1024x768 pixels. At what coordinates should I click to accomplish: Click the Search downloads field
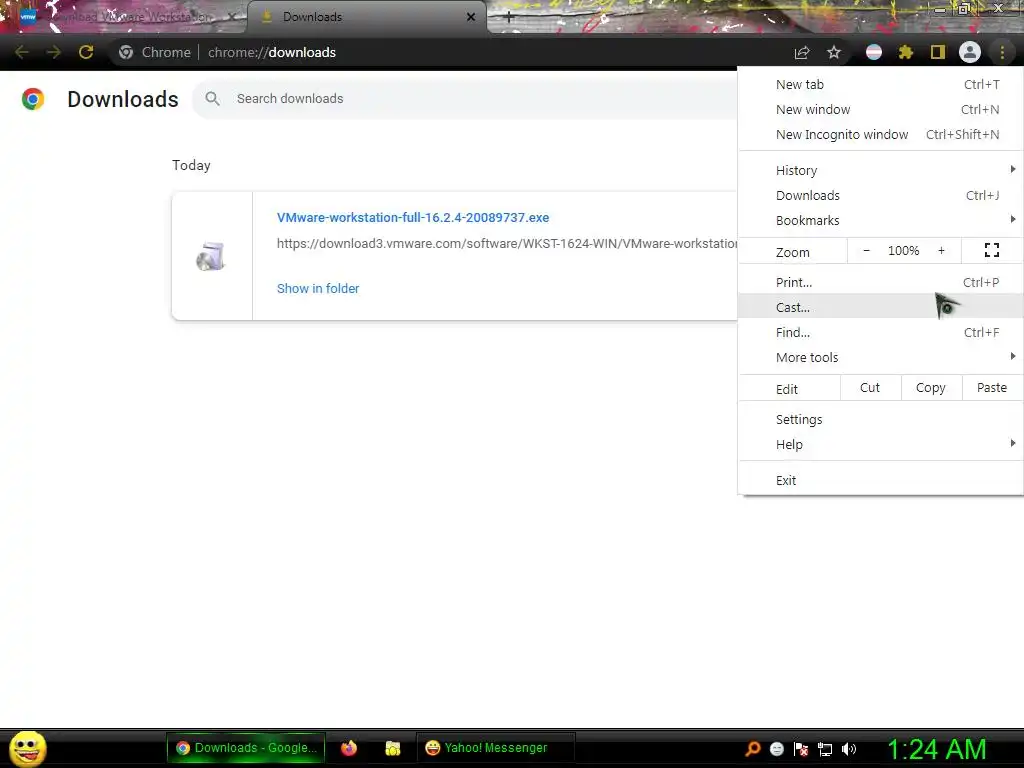tap(465, 99)
